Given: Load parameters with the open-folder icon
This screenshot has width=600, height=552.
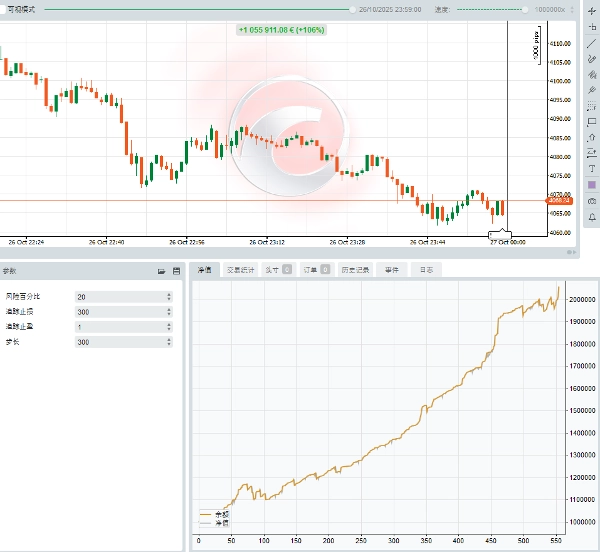Looking at the screenshot, I should [161, 271].
